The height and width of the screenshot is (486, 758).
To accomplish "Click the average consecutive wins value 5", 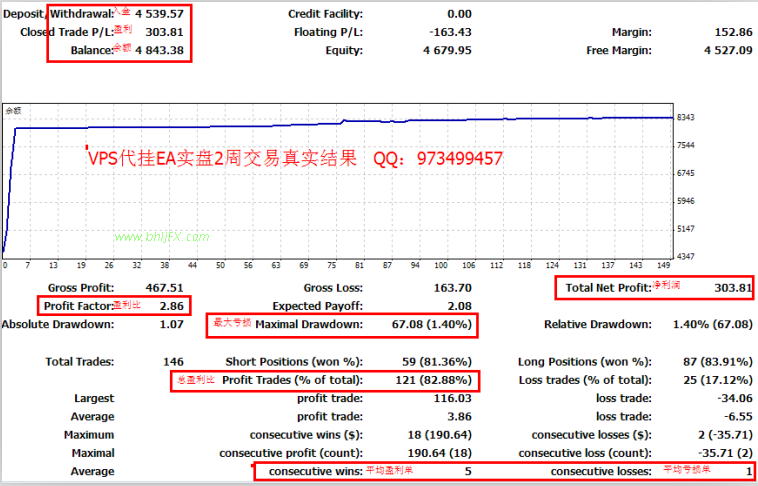I will [468, 471].
